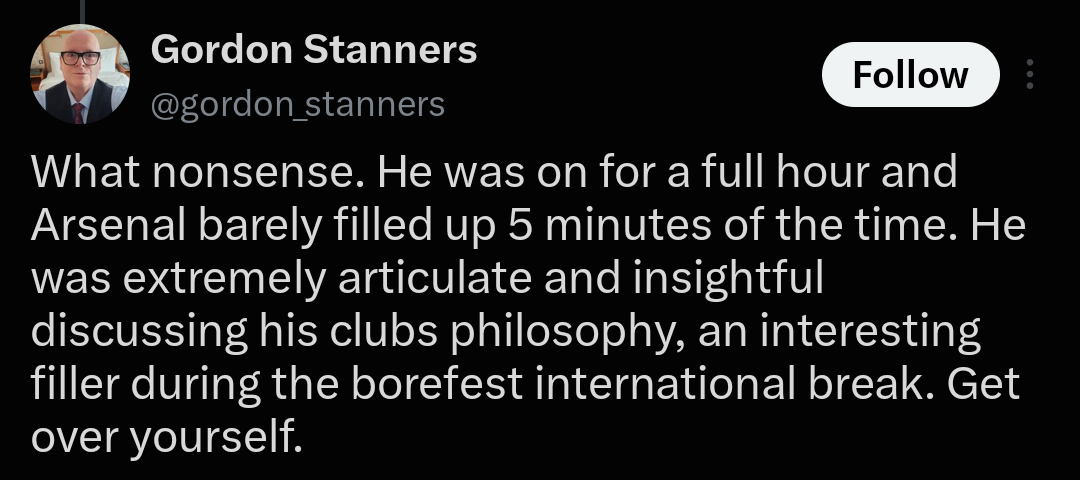Click the word "Get" ending the fifth line
The image size is (1080, 480).
(x=983, y=385)
